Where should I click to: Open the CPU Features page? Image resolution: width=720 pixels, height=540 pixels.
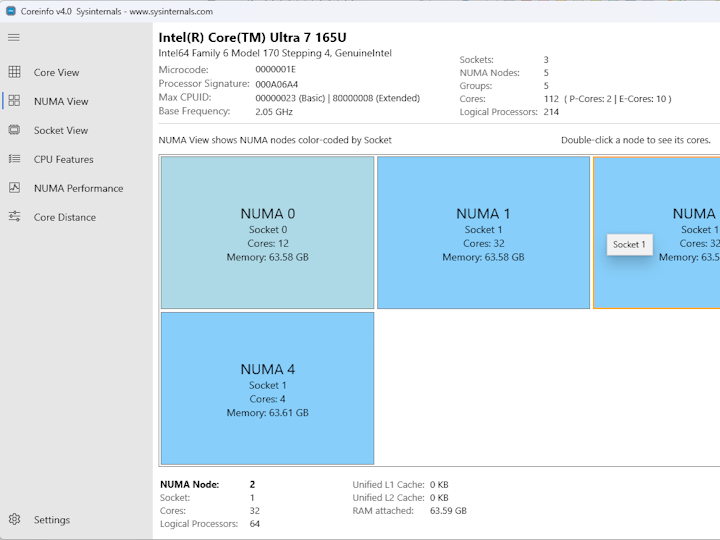click(63, 159)
